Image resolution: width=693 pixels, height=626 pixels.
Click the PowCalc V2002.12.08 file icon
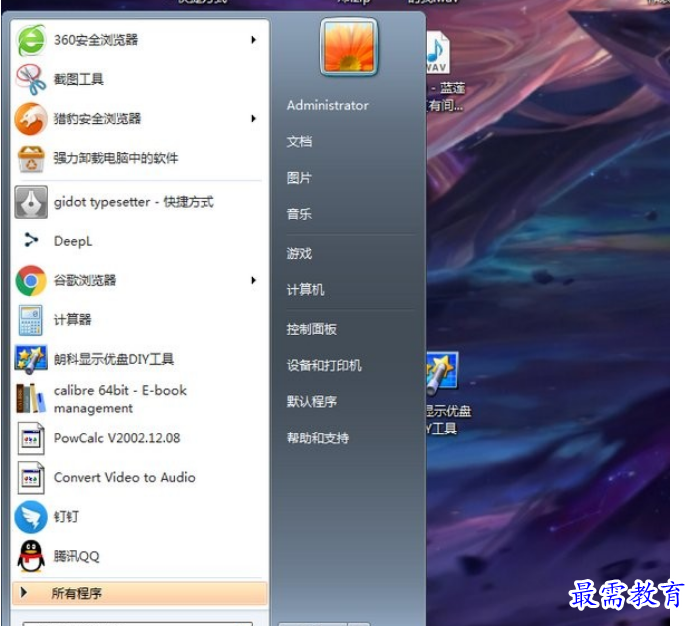(x=30, y=438)
